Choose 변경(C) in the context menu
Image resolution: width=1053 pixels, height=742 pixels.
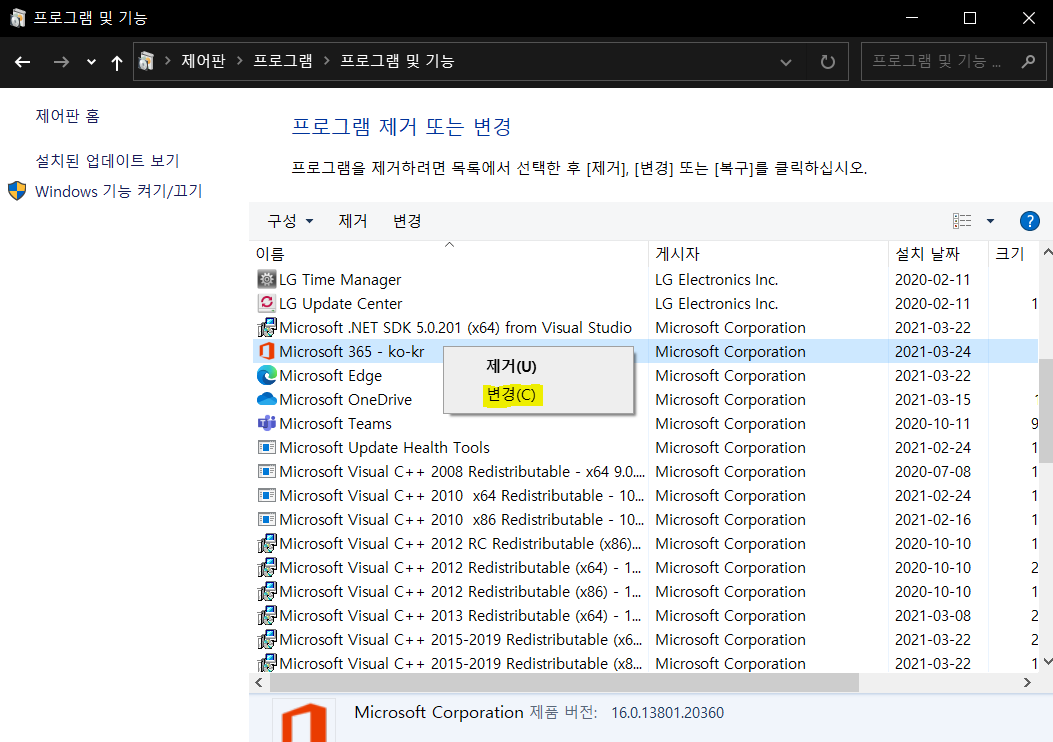coord(511,395)
